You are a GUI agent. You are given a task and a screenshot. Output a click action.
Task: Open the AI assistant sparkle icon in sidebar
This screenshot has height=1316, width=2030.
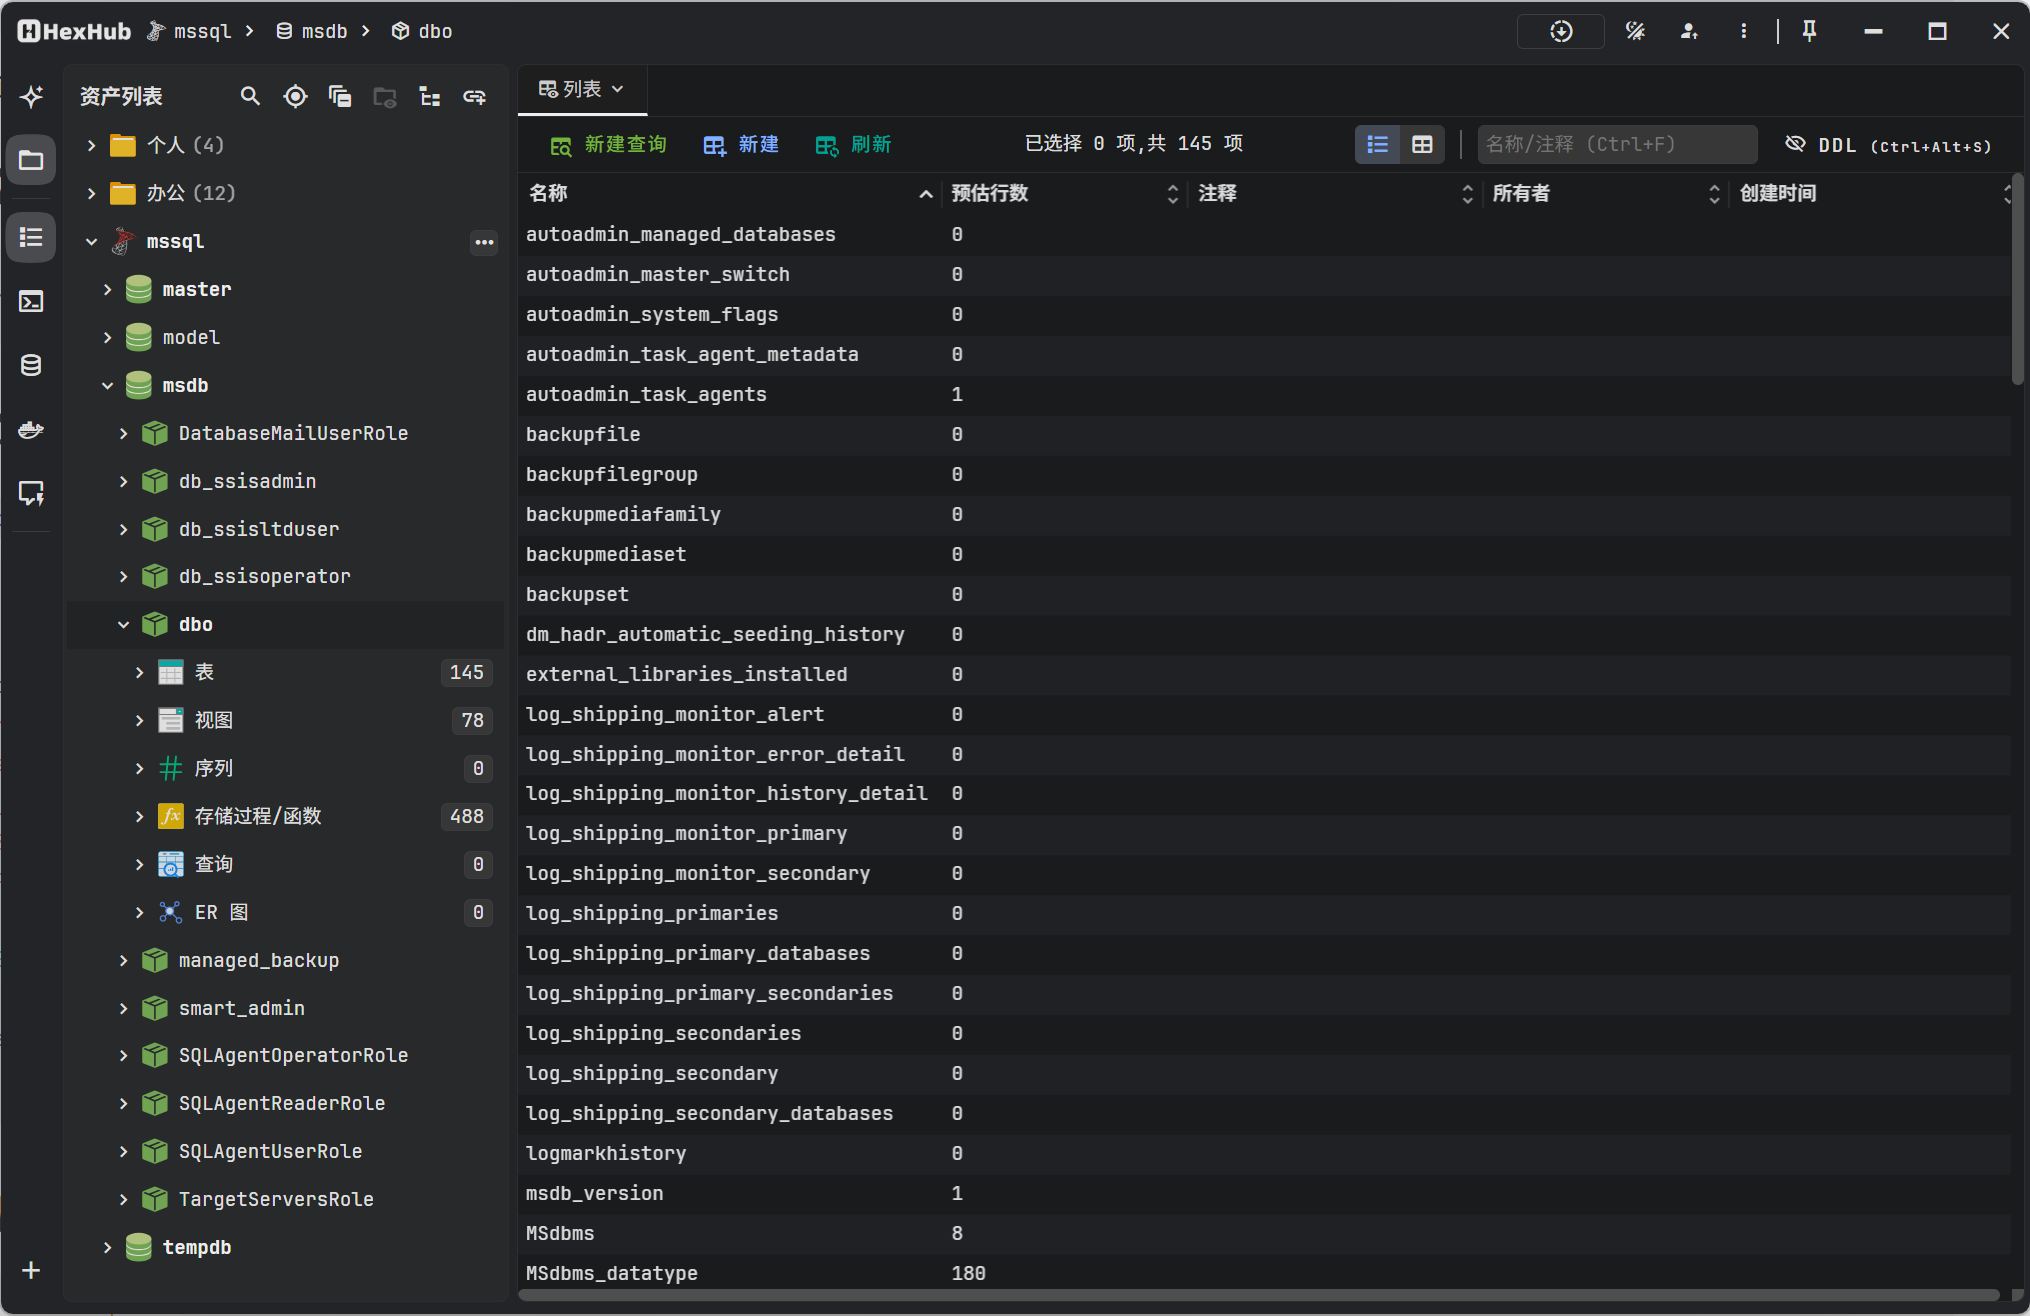[31, 96]
